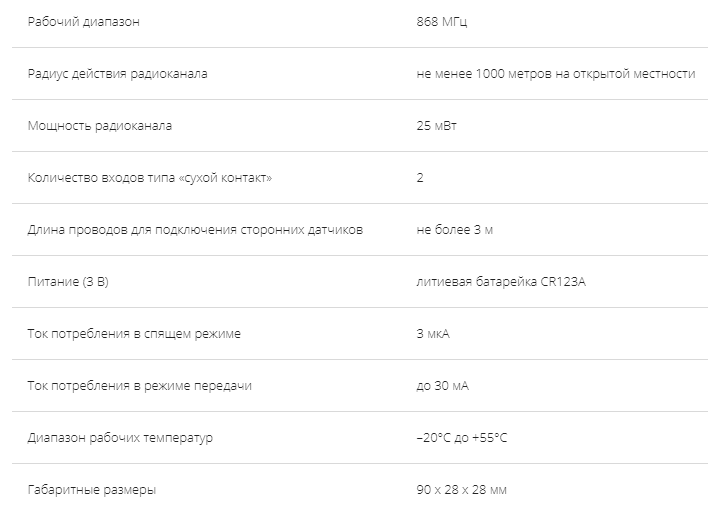The height and width of the screenshot is (513, 708).
Task: Click "Ток потребления в спящем режиме" label
Action: click(x=134, y=334)
